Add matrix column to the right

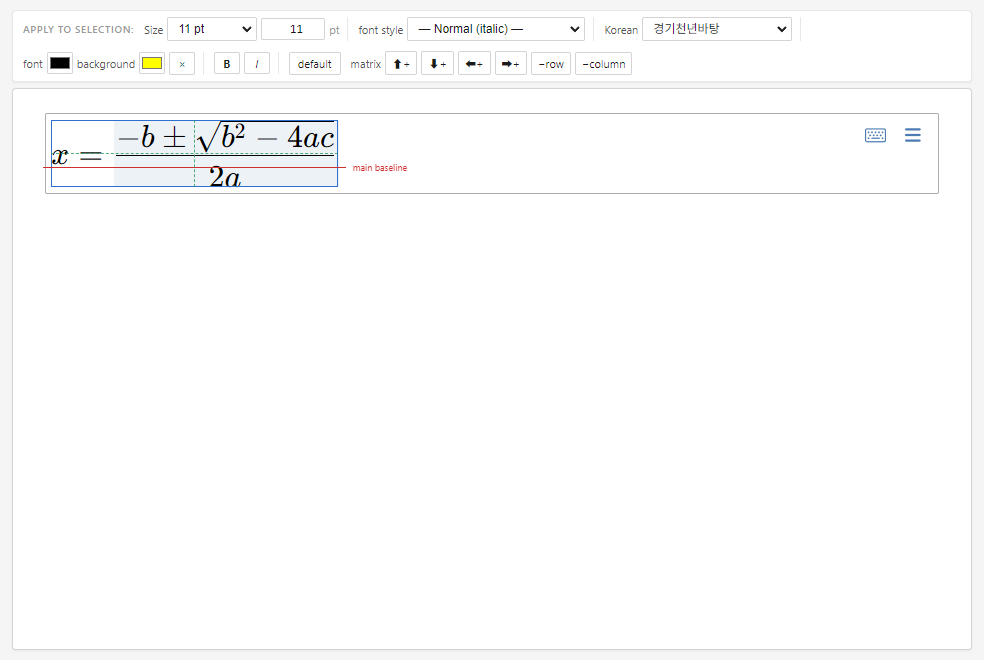click(511, 64)
